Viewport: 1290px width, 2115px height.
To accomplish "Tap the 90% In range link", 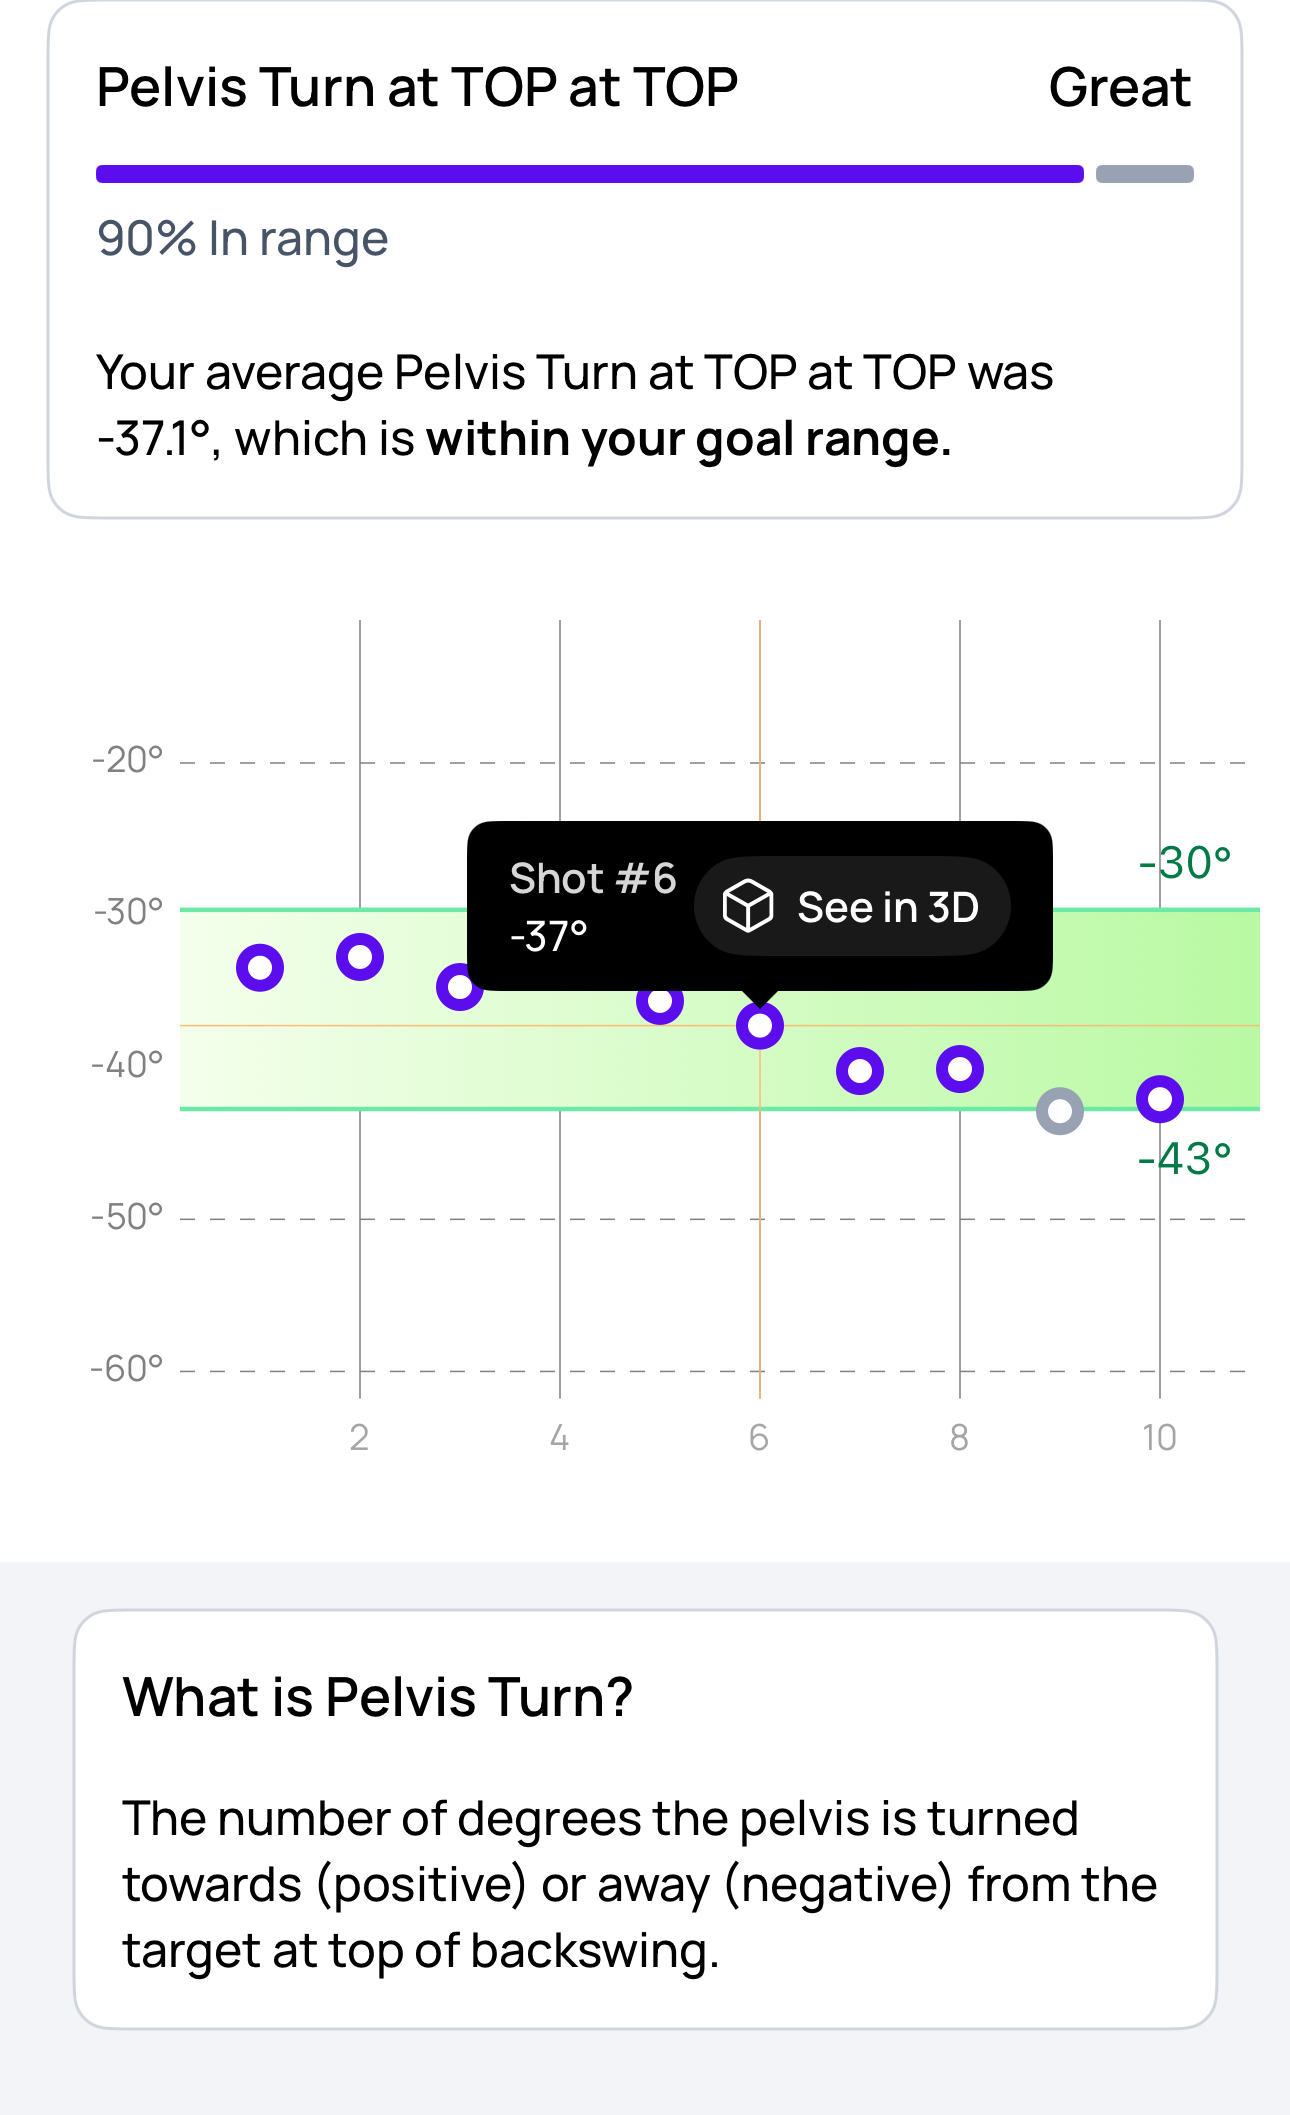I will (x=242, y=237).
